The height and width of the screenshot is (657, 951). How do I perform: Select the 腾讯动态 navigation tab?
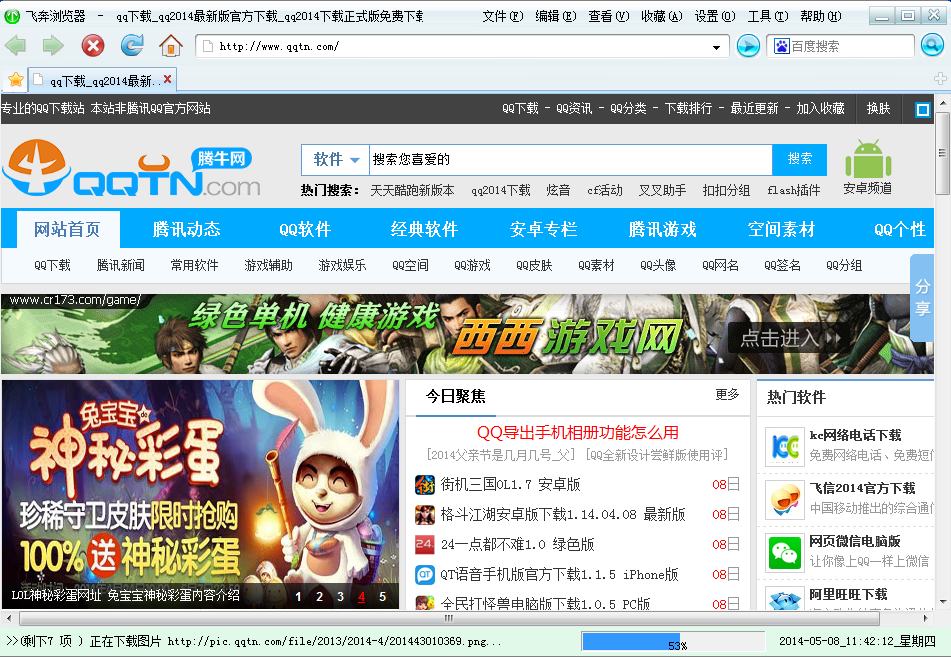pyautogui.click(x=186, y=229)
